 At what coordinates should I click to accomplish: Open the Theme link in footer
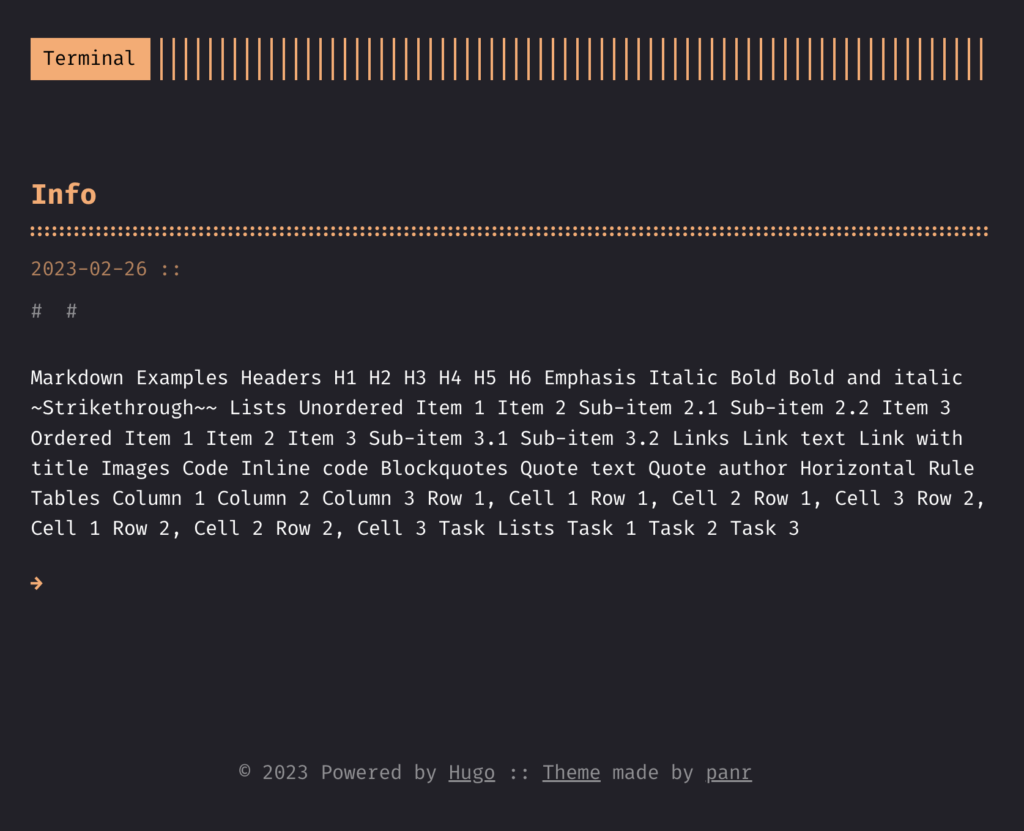click(x=571, y=773)
